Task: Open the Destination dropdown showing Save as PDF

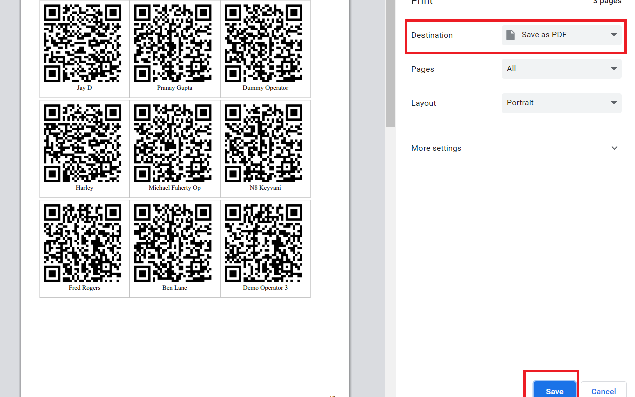Action: click(x=561, y=35)
